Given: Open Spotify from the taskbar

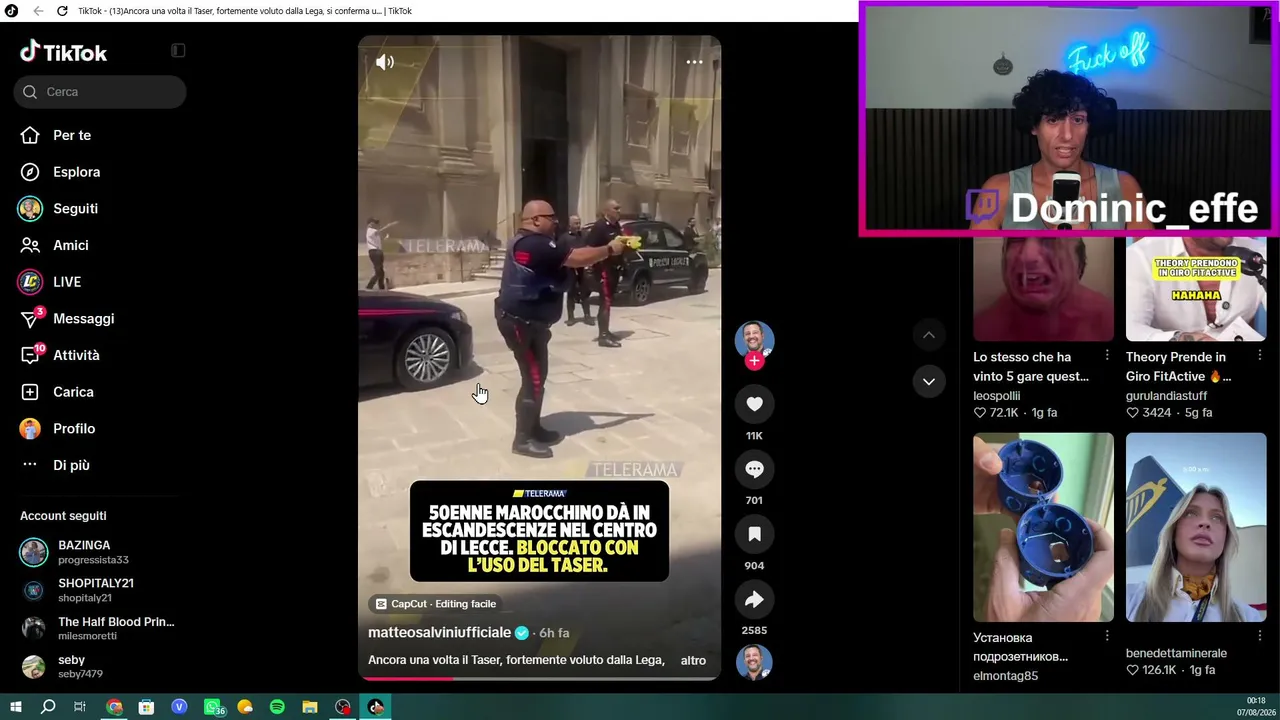Looking at the screenshot, I should coord(277,707).
